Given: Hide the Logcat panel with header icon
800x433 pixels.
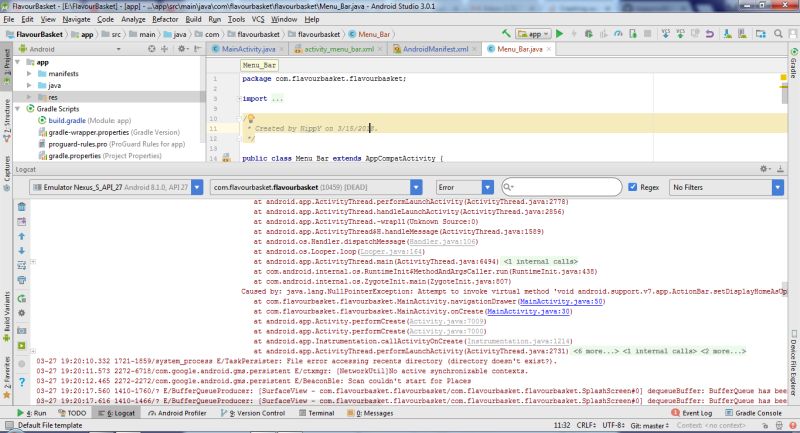Looking at the screenshot, I should point(780,169).
